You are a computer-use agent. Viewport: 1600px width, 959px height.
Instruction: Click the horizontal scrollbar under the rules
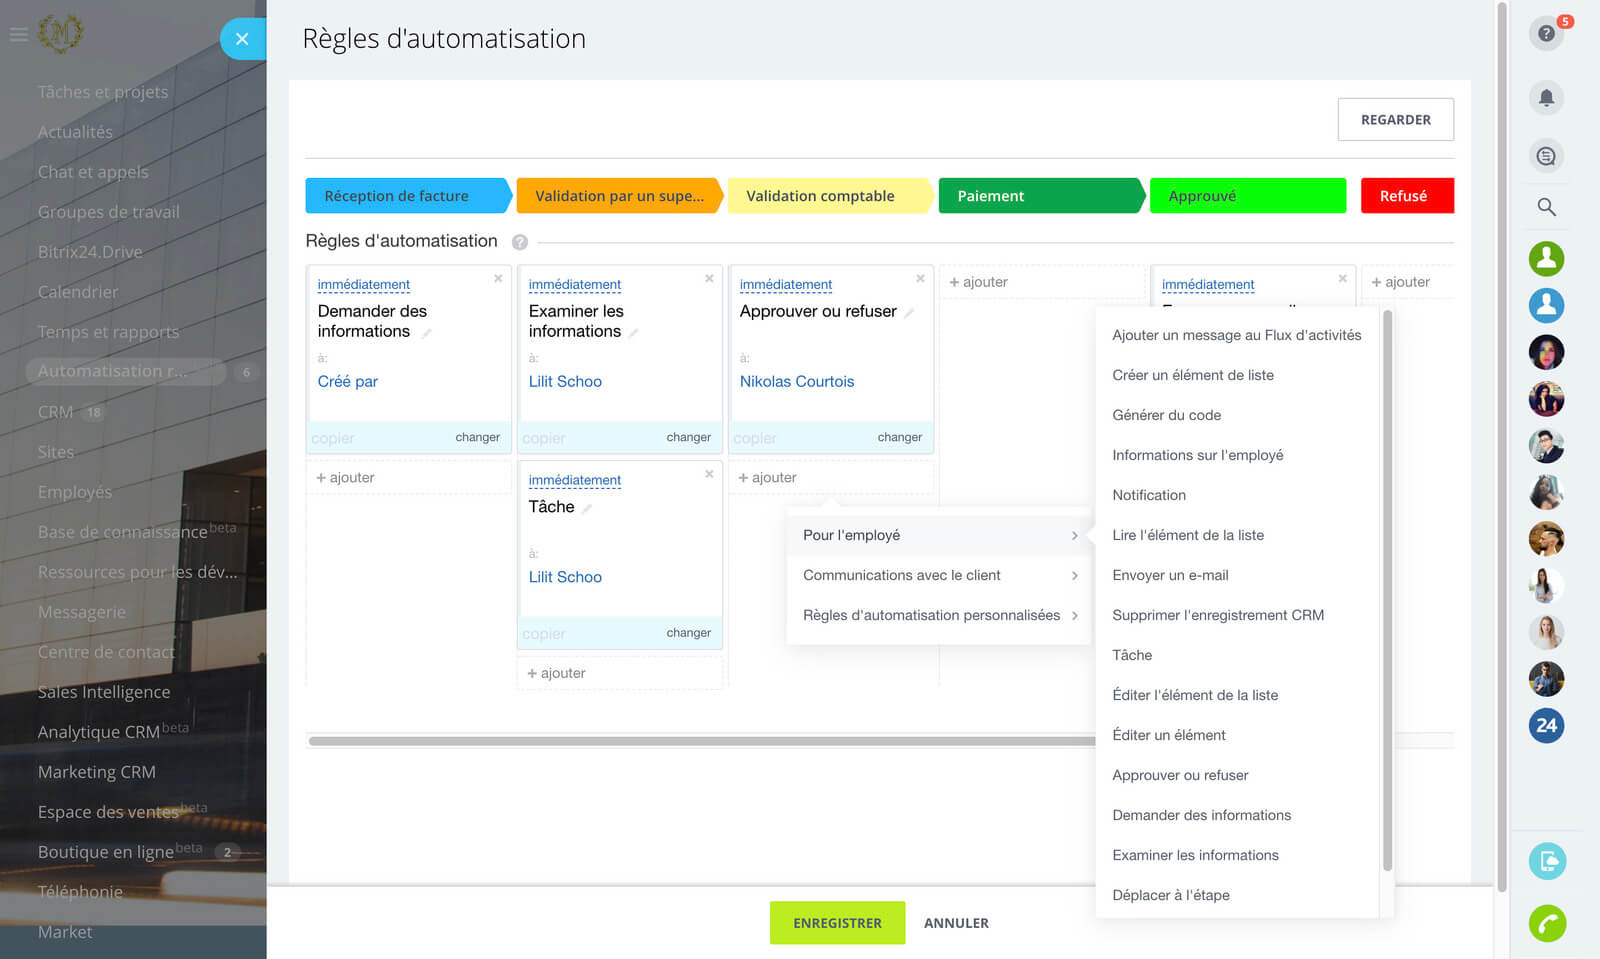(x=700, y=741)
